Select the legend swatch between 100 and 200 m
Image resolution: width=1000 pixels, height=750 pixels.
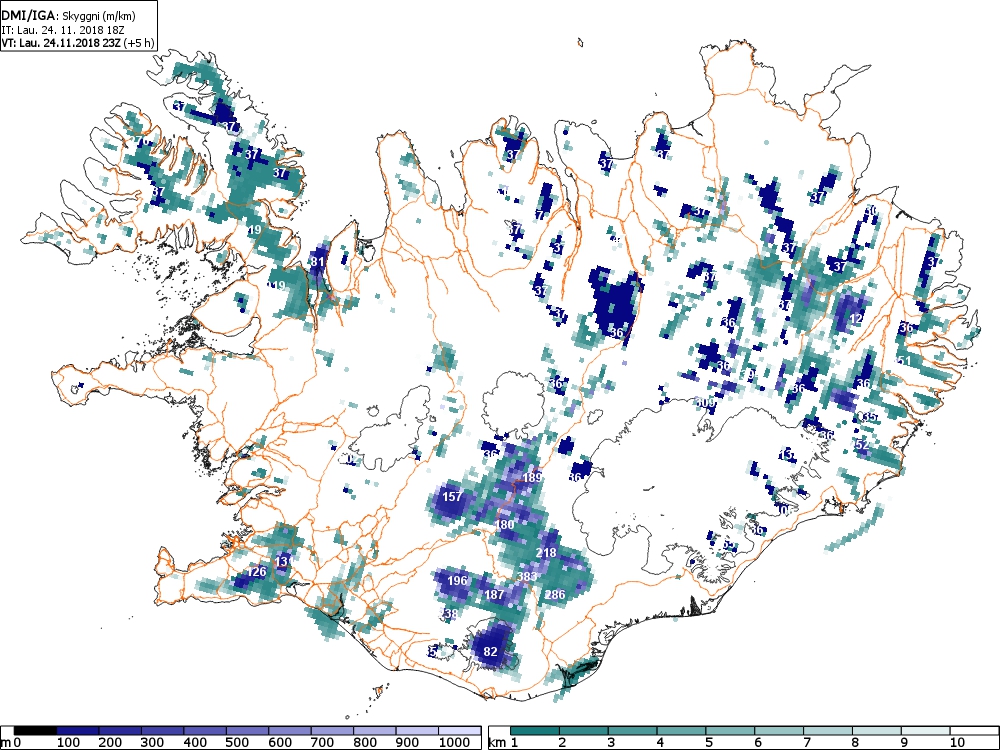(x=78, y=731)
